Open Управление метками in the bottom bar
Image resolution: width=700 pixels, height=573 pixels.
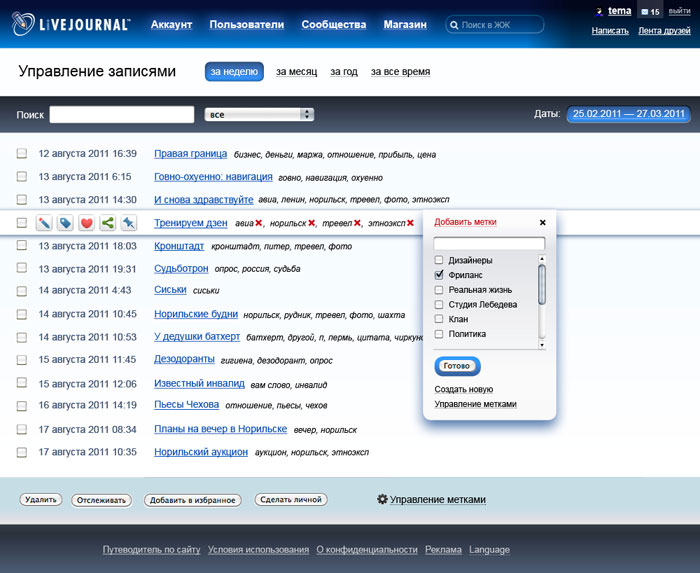[x=438, y=499]
